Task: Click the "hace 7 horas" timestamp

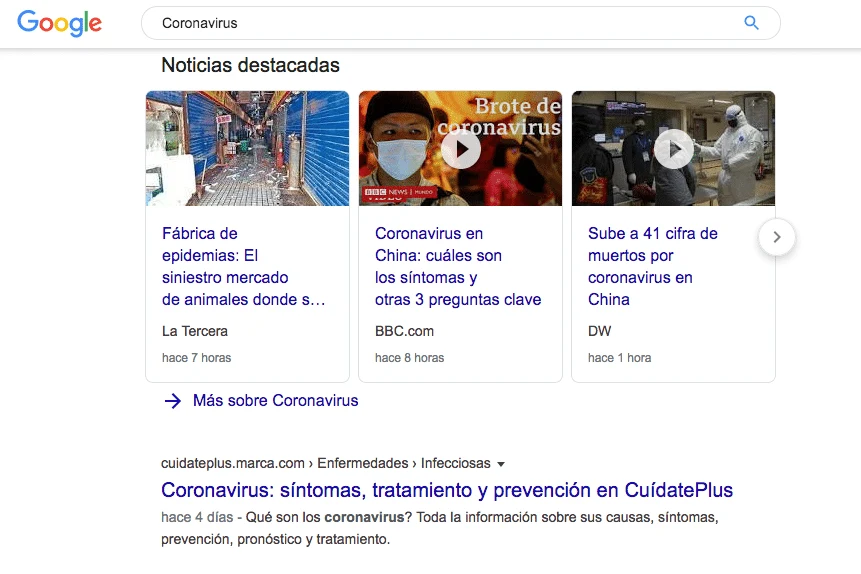Action: point(197,358)
